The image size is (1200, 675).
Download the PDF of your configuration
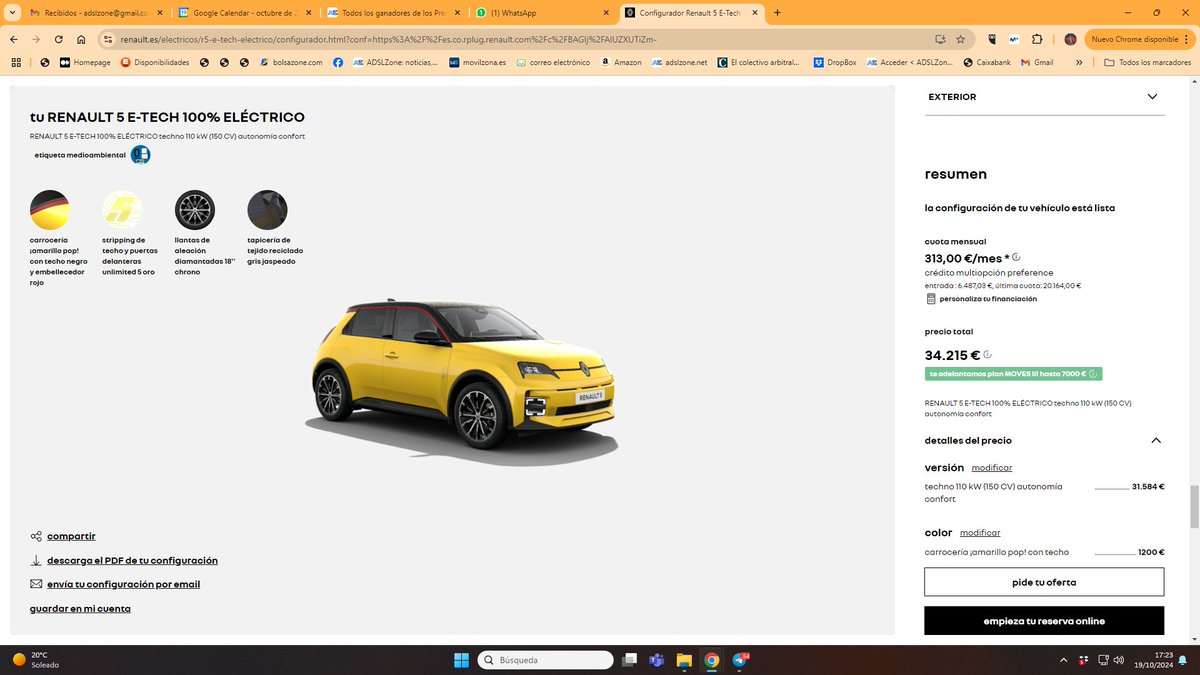click(132, 560)
